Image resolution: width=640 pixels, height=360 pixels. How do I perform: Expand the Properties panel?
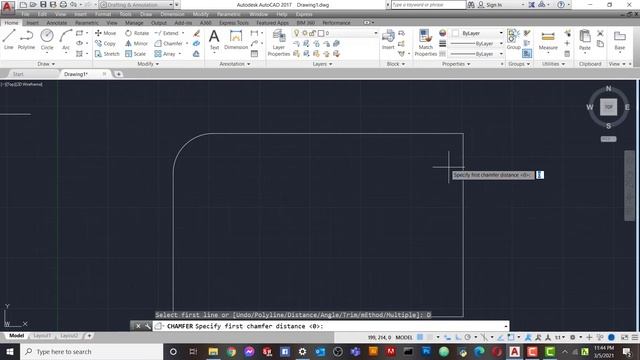point(456,64)
